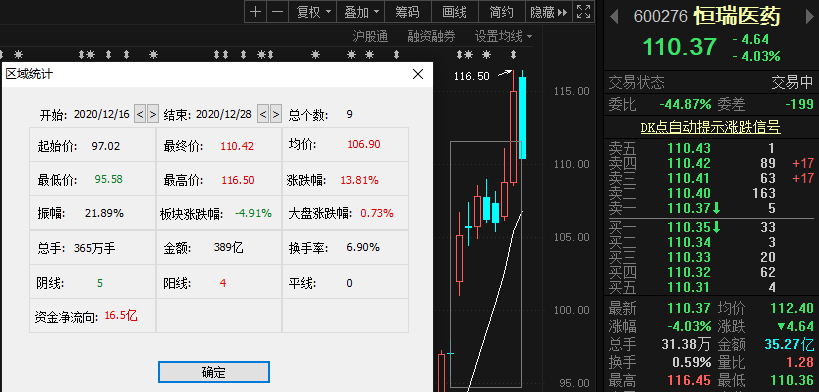Click 大盘涨跌幅 value 0.73%

pos(377,213)
